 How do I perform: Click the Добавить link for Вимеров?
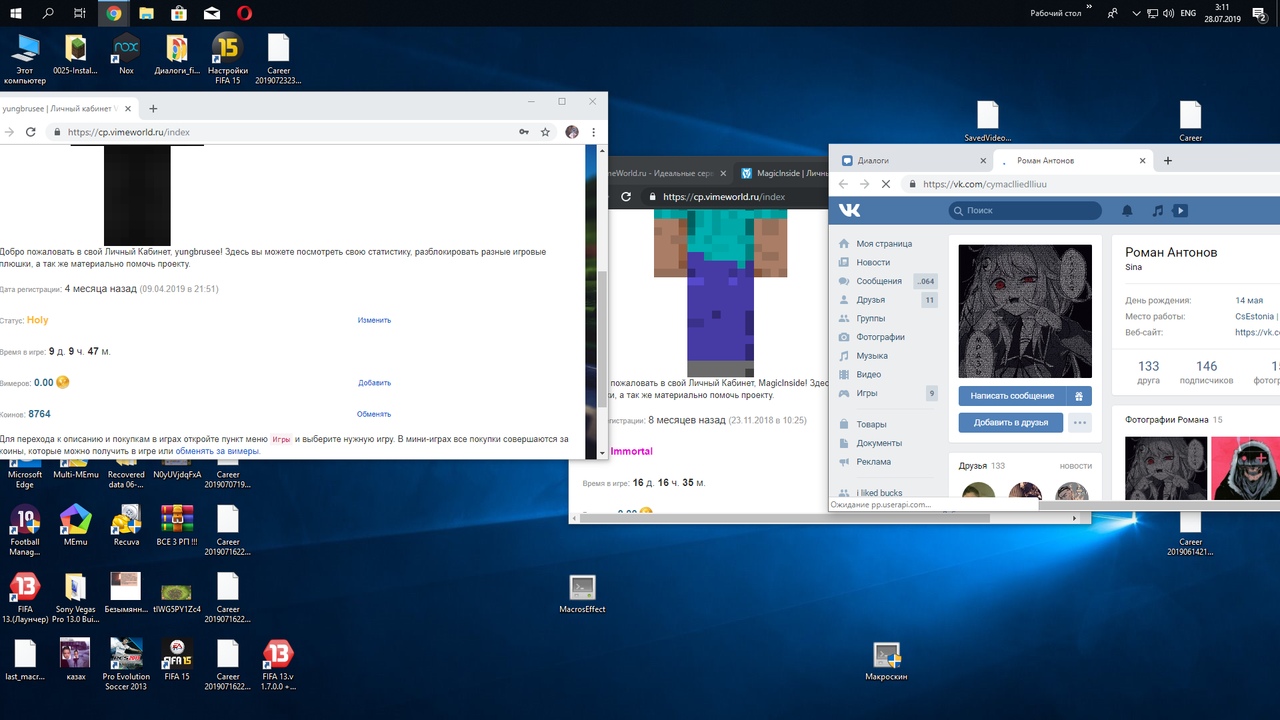pyautogui.click(x=374, y=382)
